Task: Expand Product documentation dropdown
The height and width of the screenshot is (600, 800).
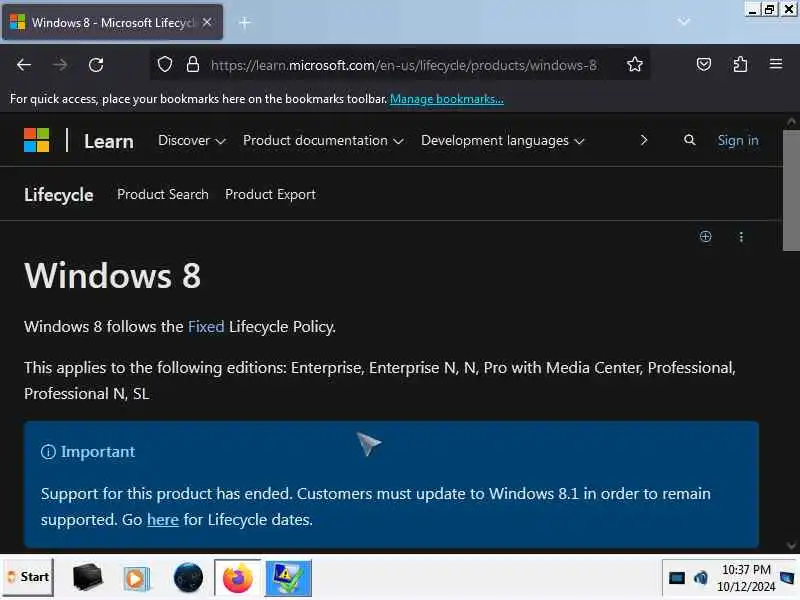Action: pyautogui.click(x=323, y=141)
